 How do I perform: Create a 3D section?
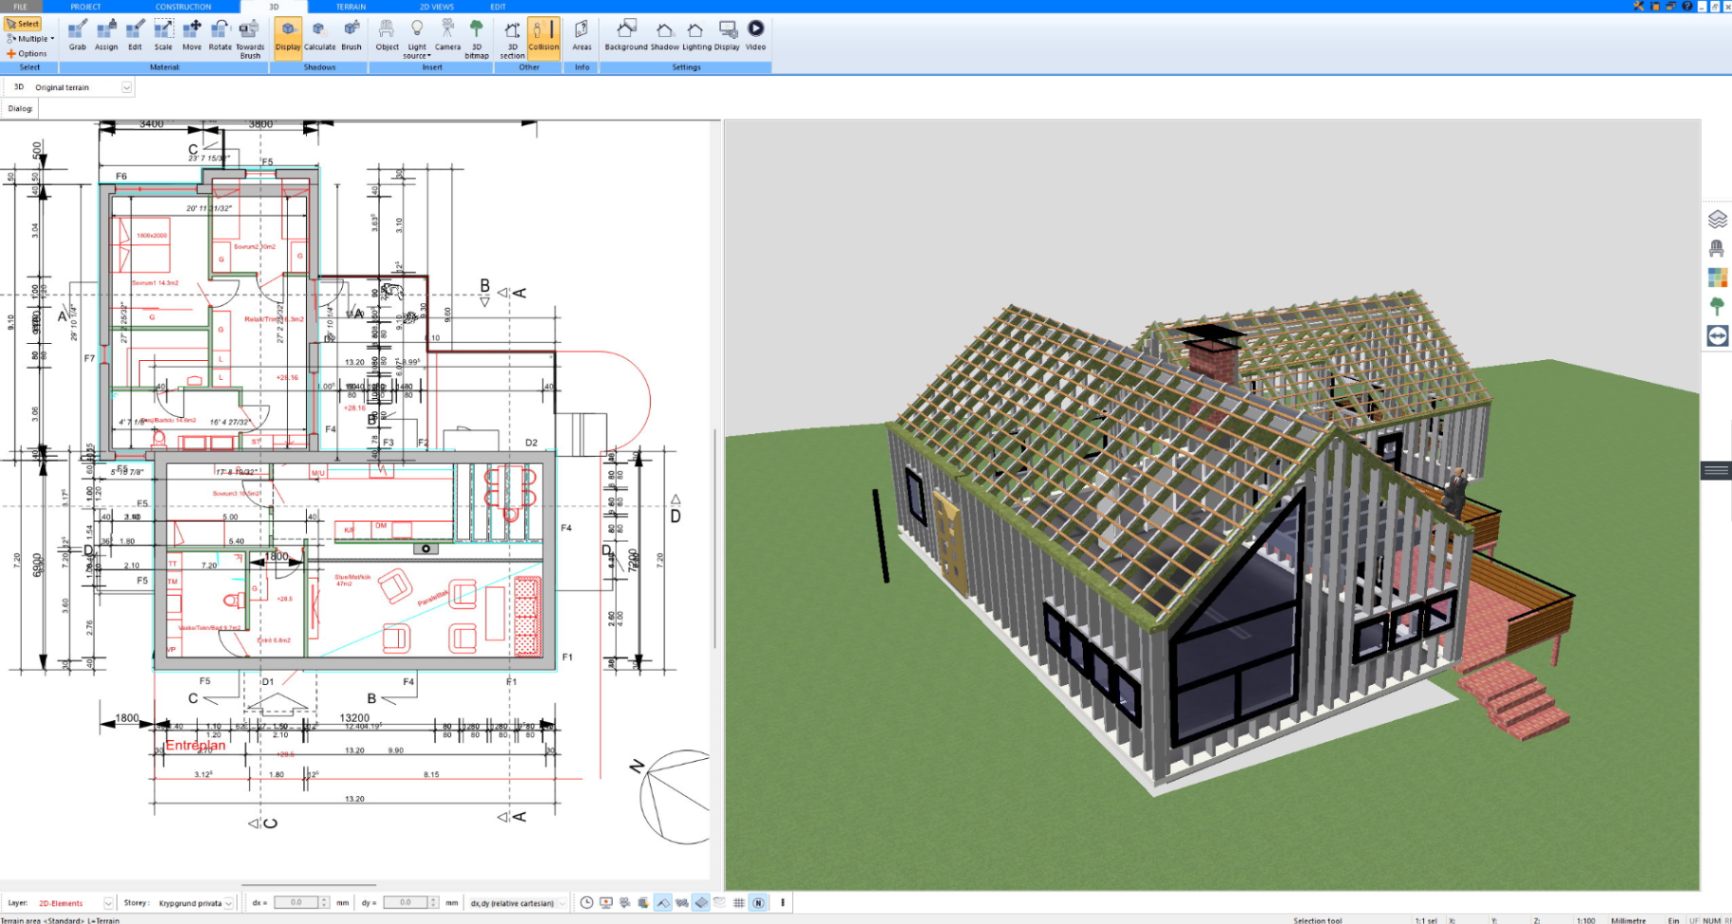click(512, 38)
